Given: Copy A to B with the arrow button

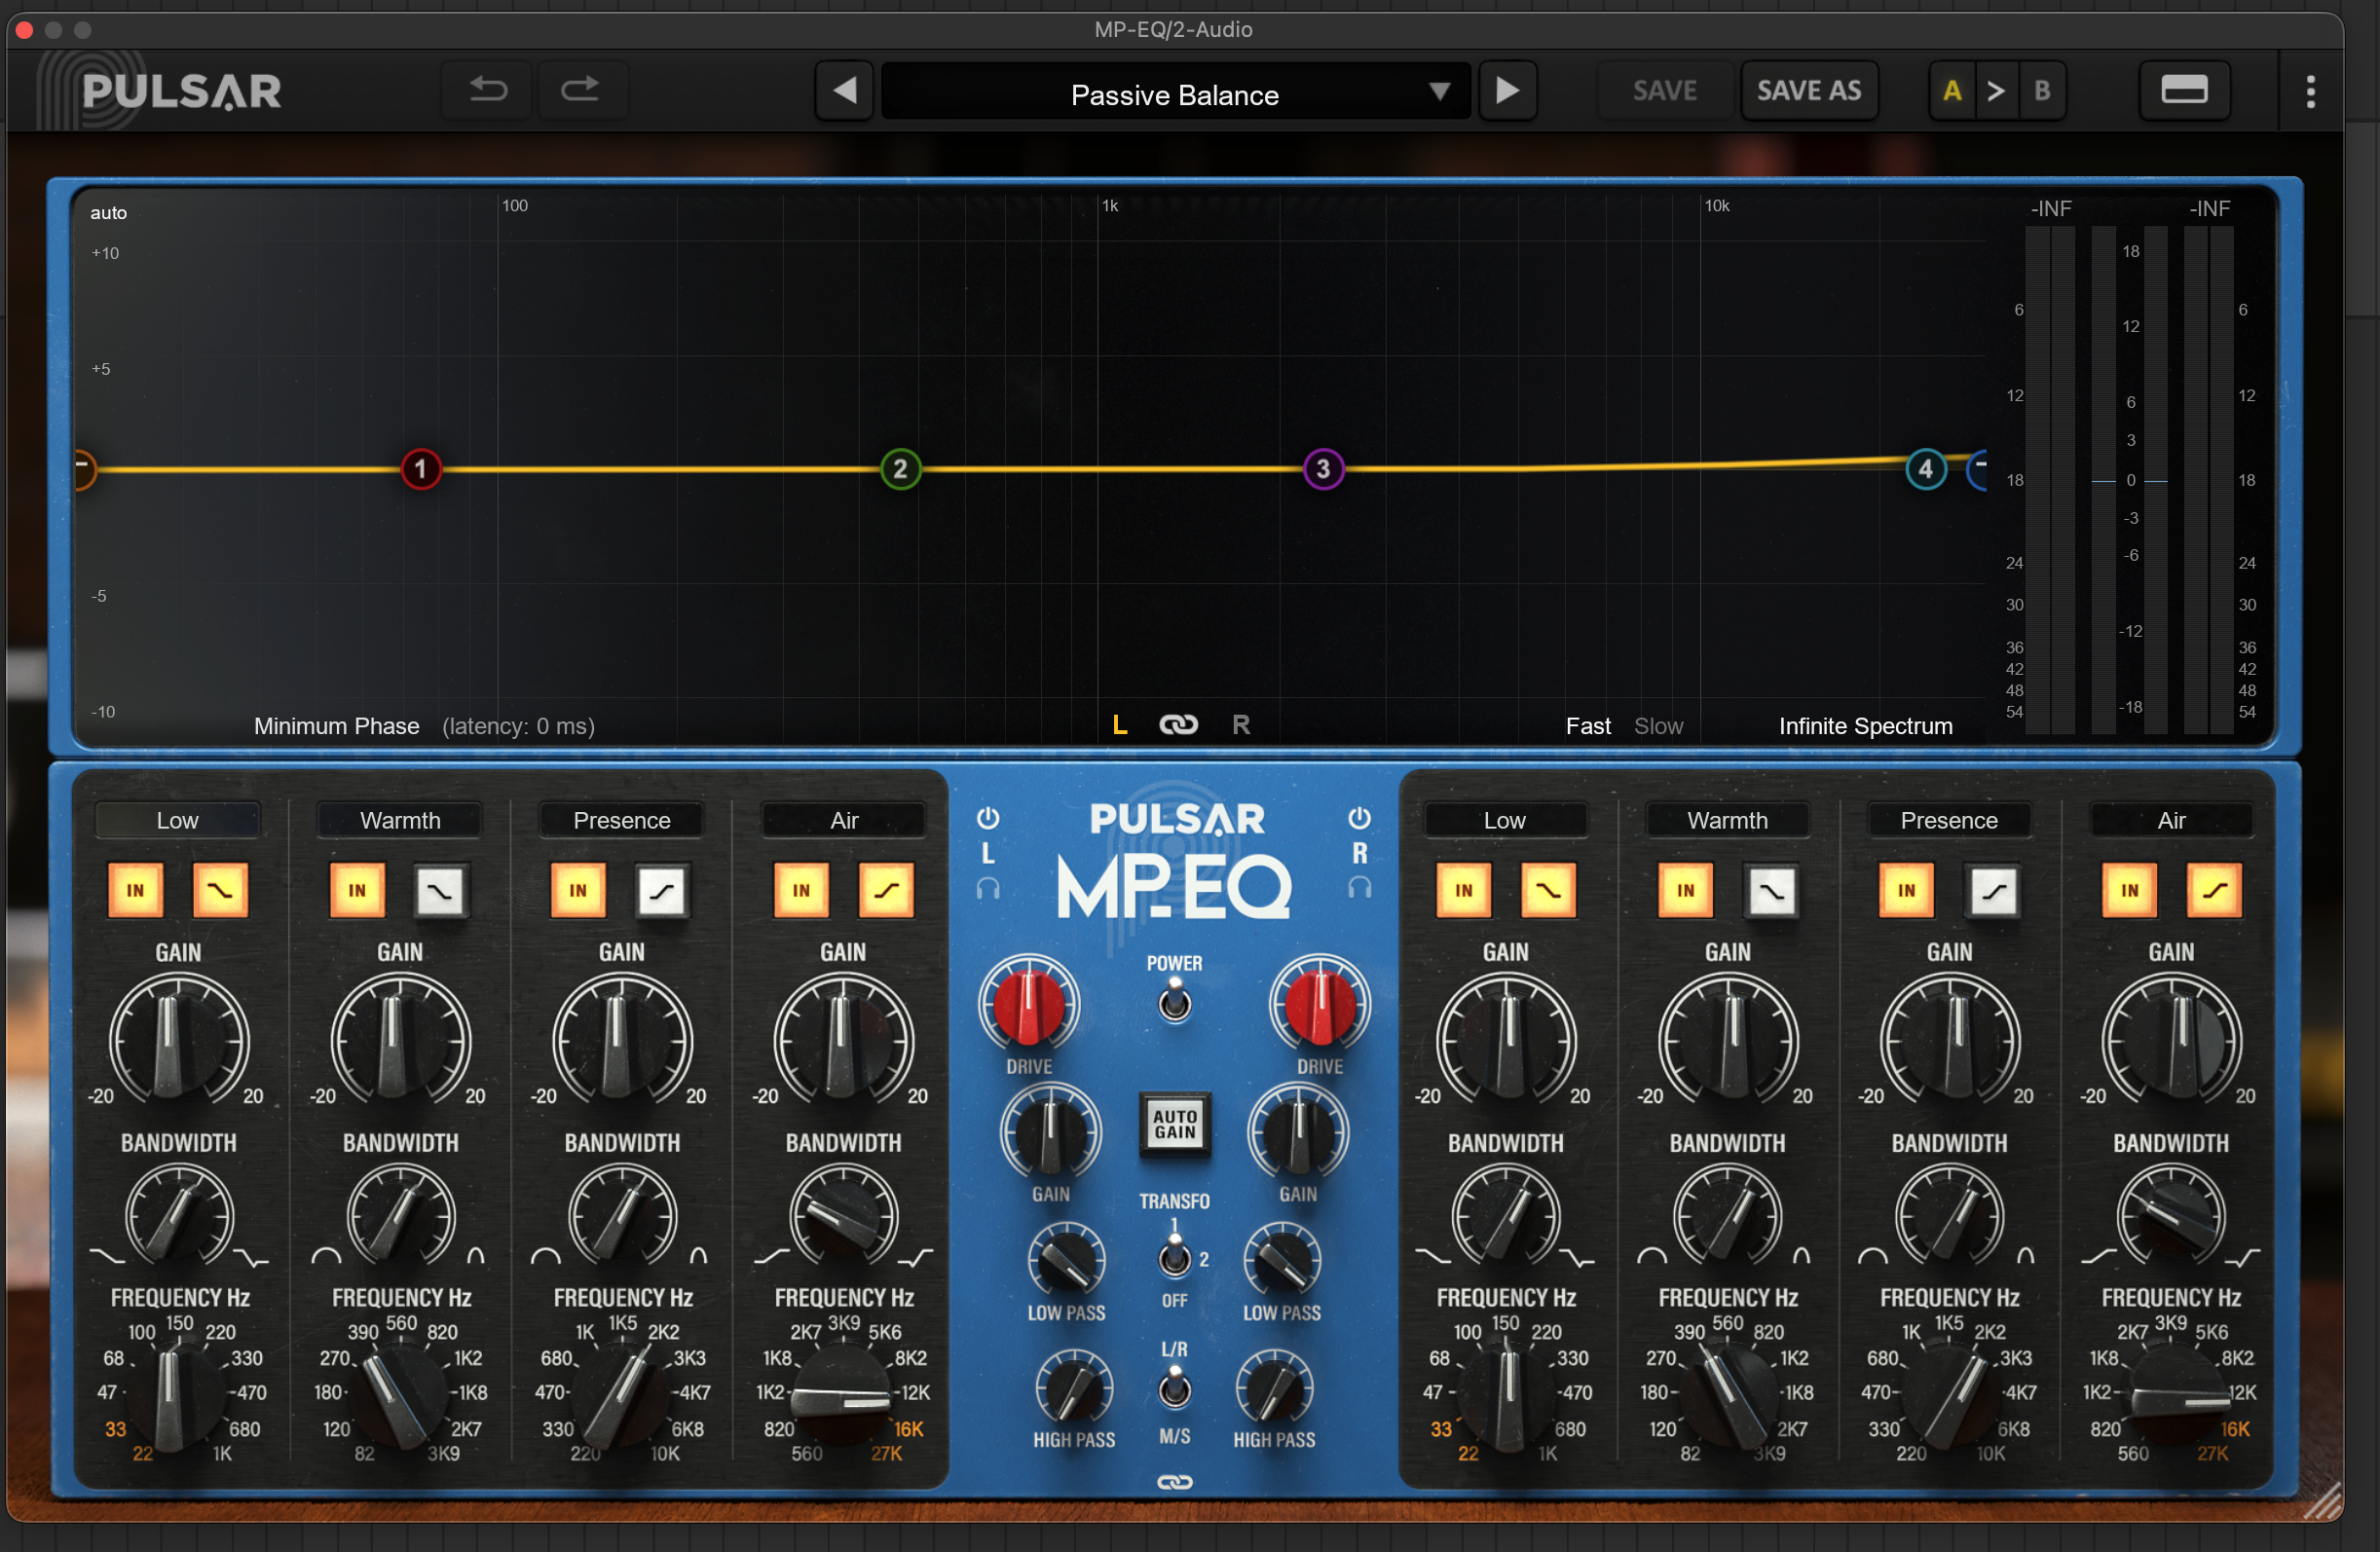Looking at the screenshot, I should click(1996, 91).
